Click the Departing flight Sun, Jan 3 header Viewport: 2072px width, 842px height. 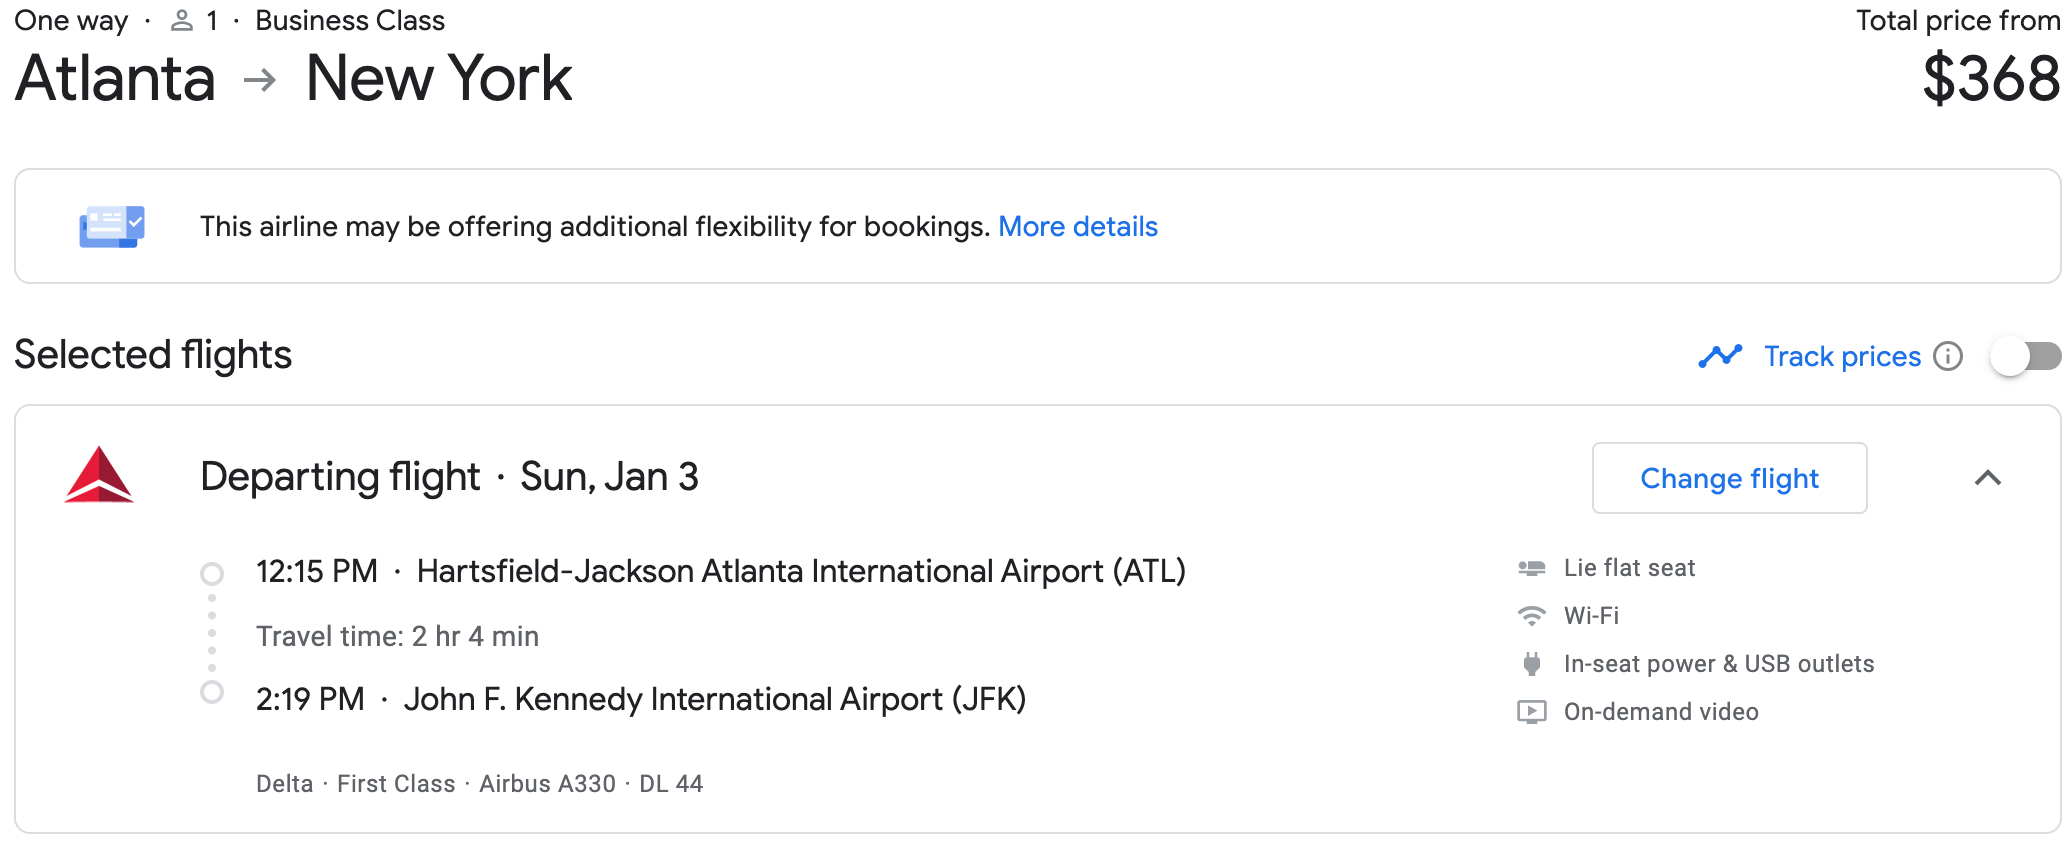tap(449, 477)
